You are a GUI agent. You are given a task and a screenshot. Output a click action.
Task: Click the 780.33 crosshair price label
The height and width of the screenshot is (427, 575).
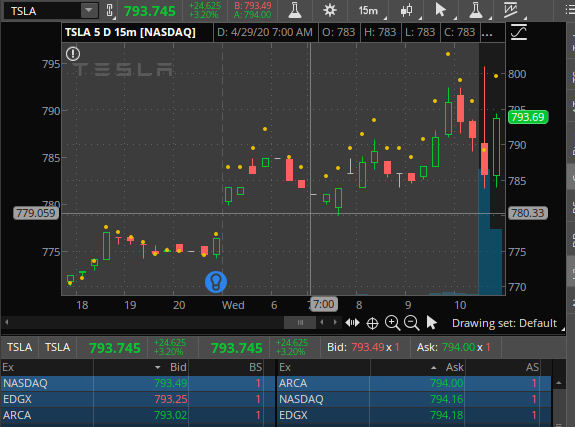coord(528,213)
